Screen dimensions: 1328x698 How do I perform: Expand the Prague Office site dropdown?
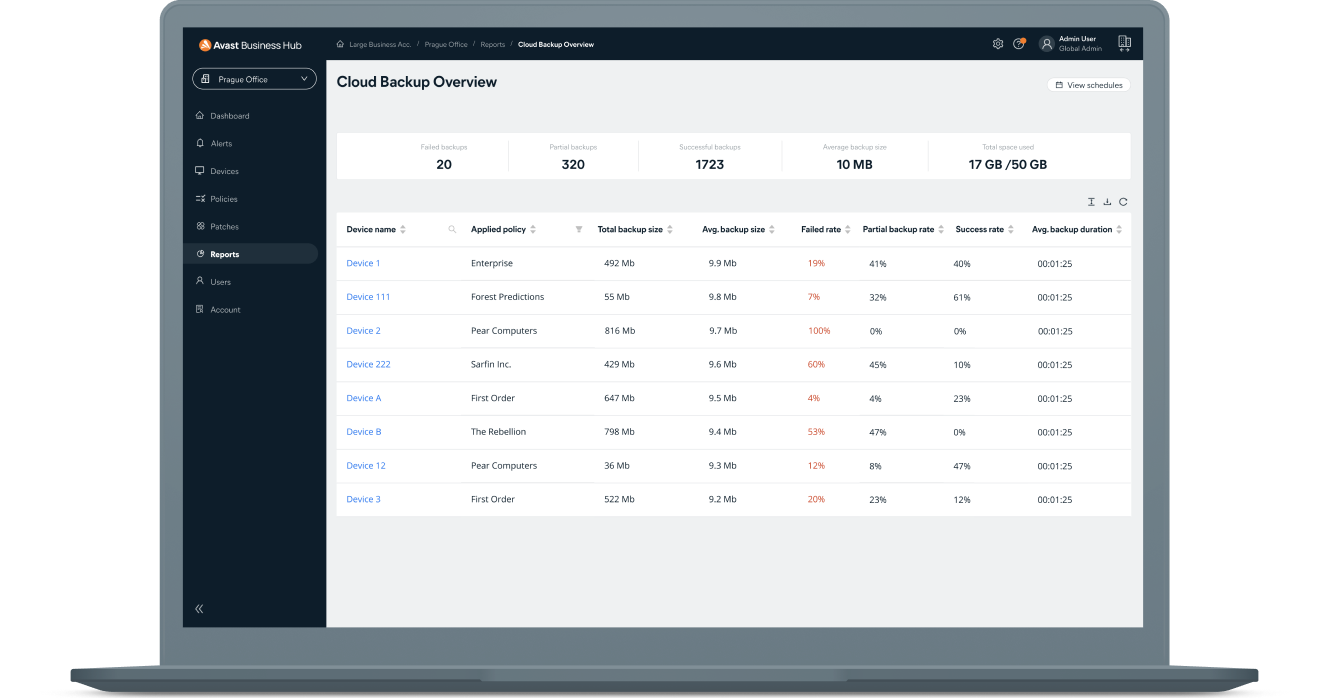click(x=254, y=79)
